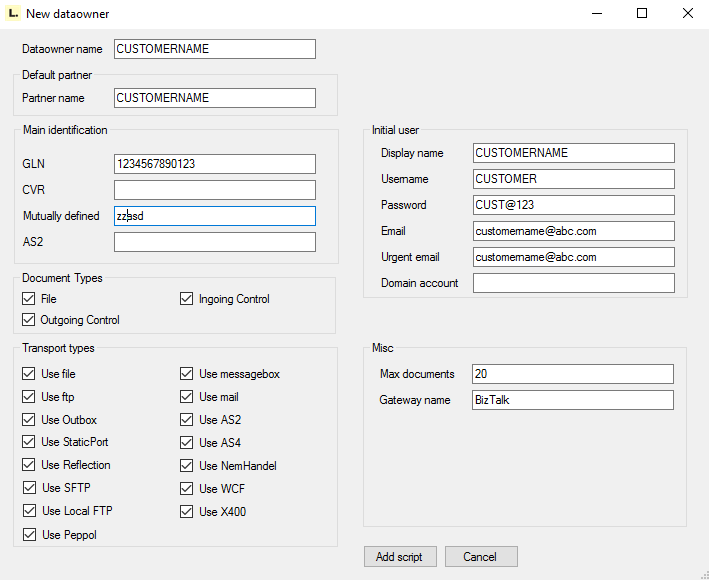
Task: Toggle the Outgoing Control checkbox
Action: (x=28, y=320)
